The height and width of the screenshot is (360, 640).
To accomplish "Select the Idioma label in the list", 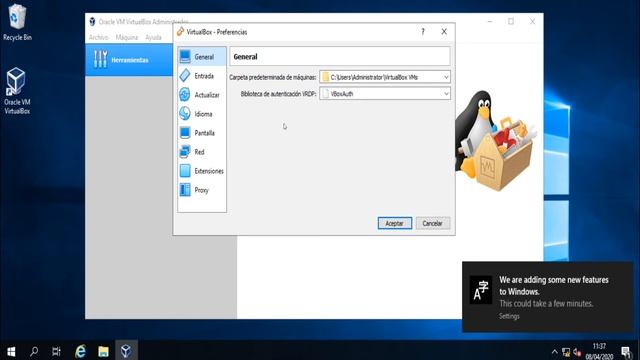I will tap(203, 114).
